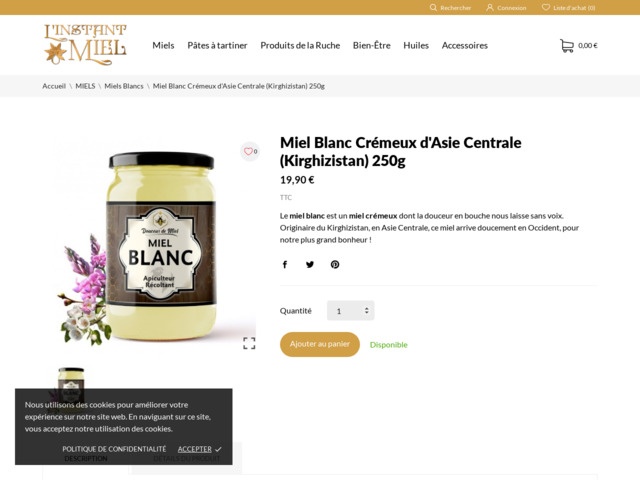Open the Connexion user account icon
This screenshot has width=640, height=480.
(490, 7)
